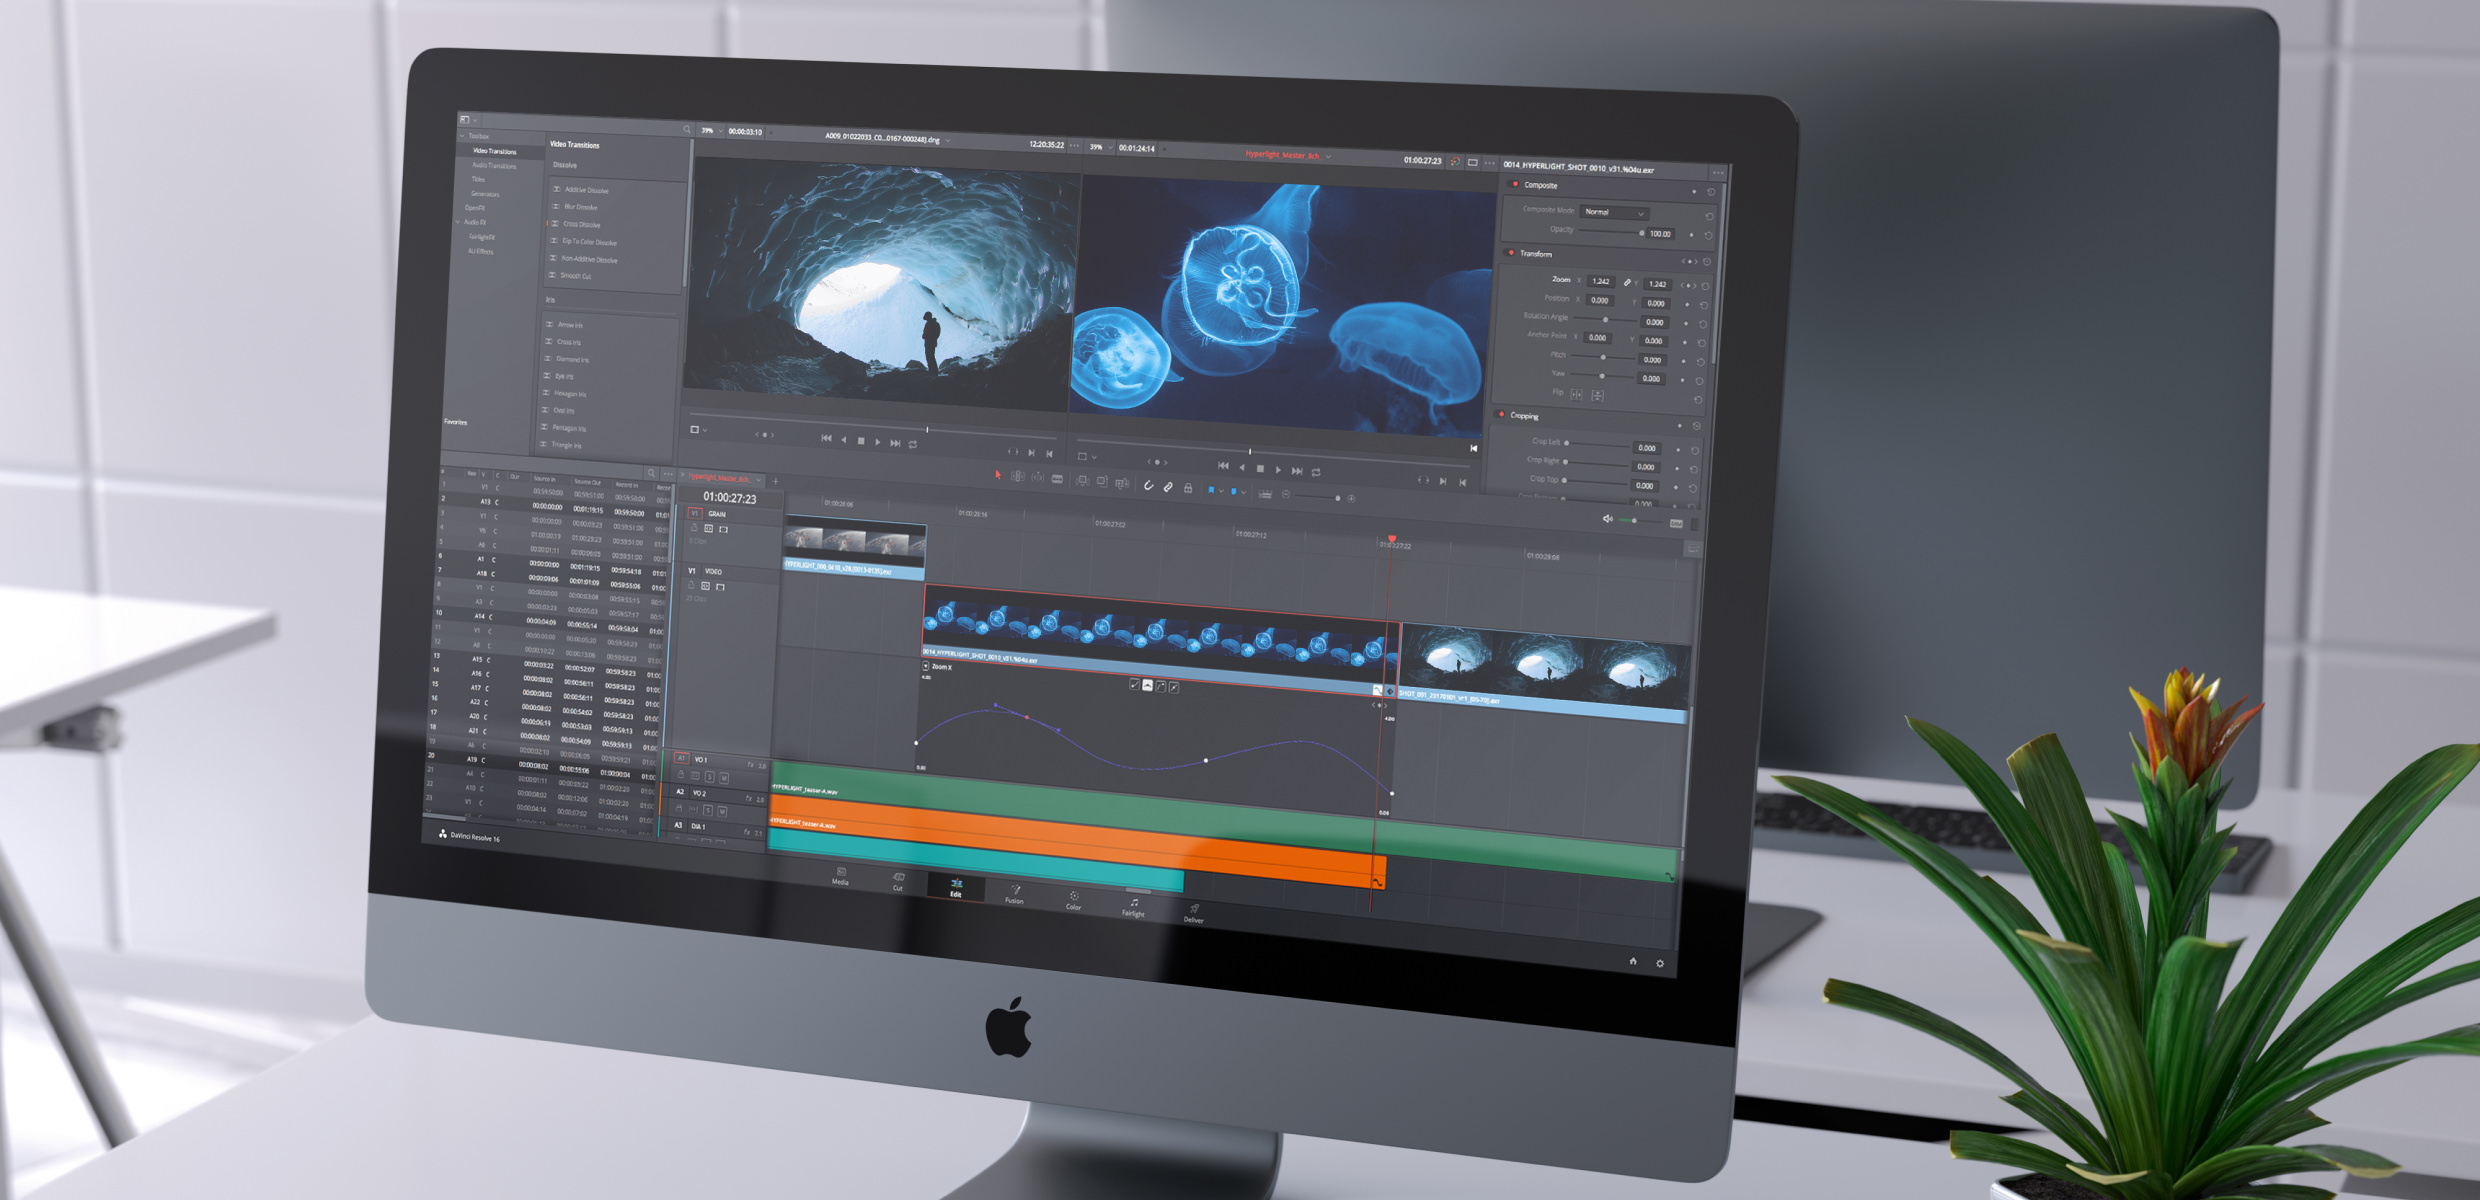Click the link/chain icon in timeline toolbar
2480x1200 pixels.
pos(1167,487)
